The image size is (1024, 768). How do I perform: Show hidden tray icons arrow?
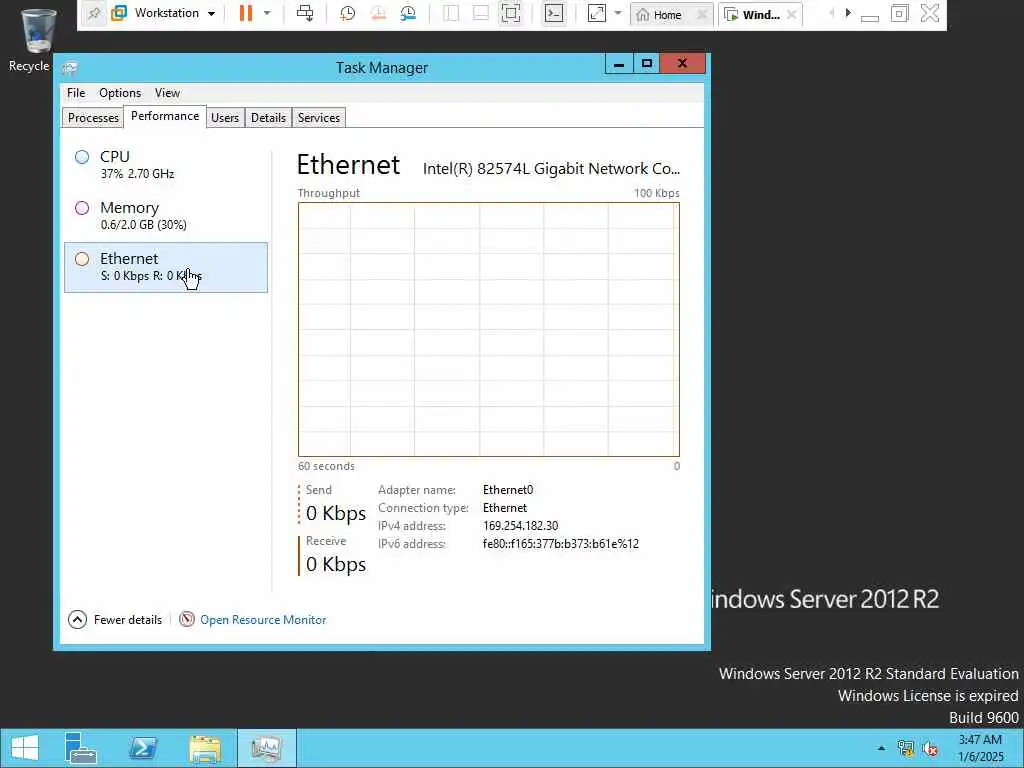coord(881,748)
